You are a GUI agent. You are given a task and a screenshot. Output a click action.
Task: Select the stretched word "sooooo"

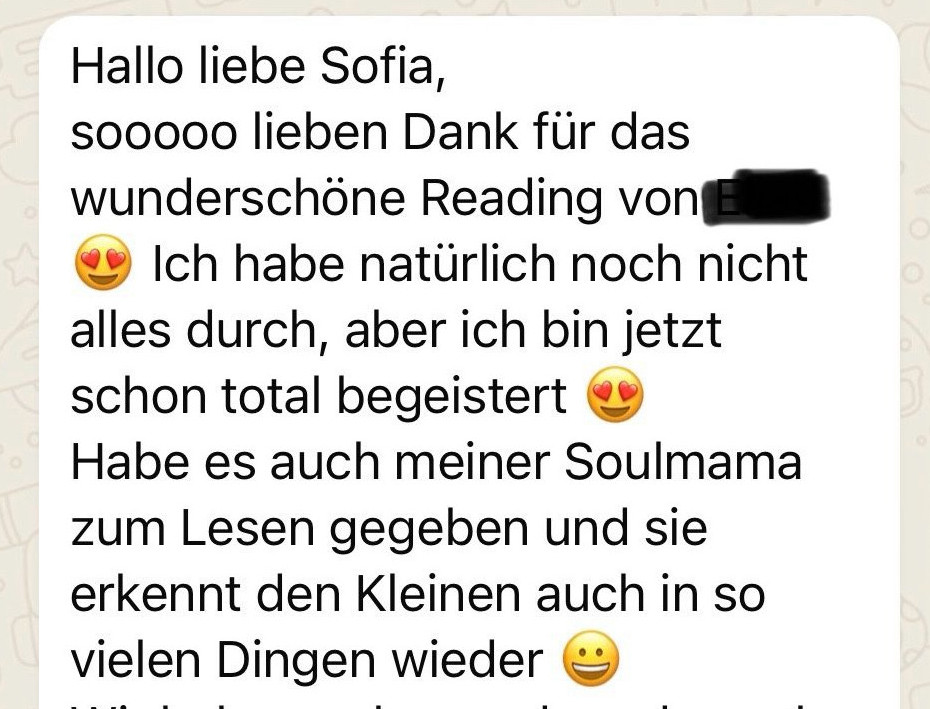coord(154,134)
